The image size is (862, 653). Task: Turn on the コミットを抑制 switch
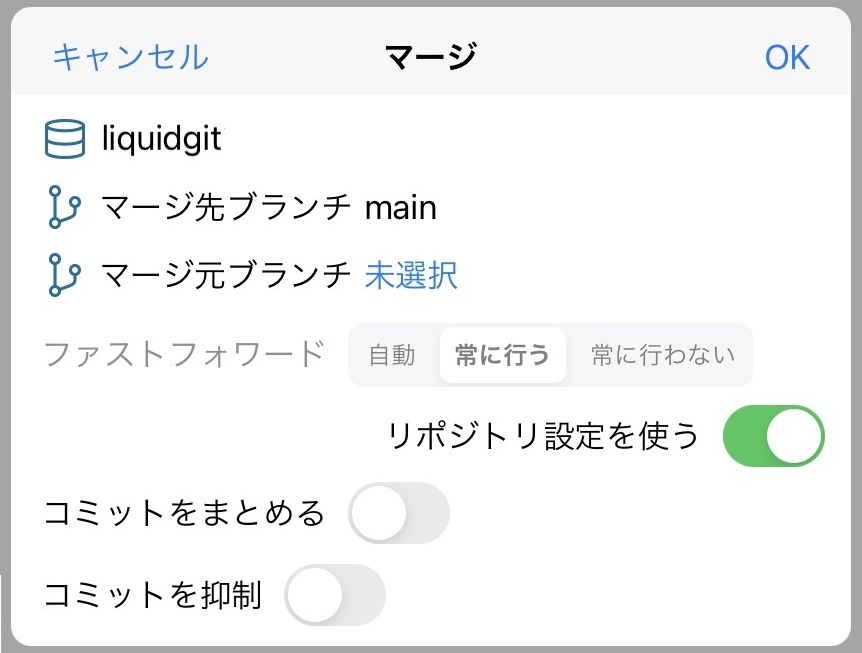click(335, 595)
